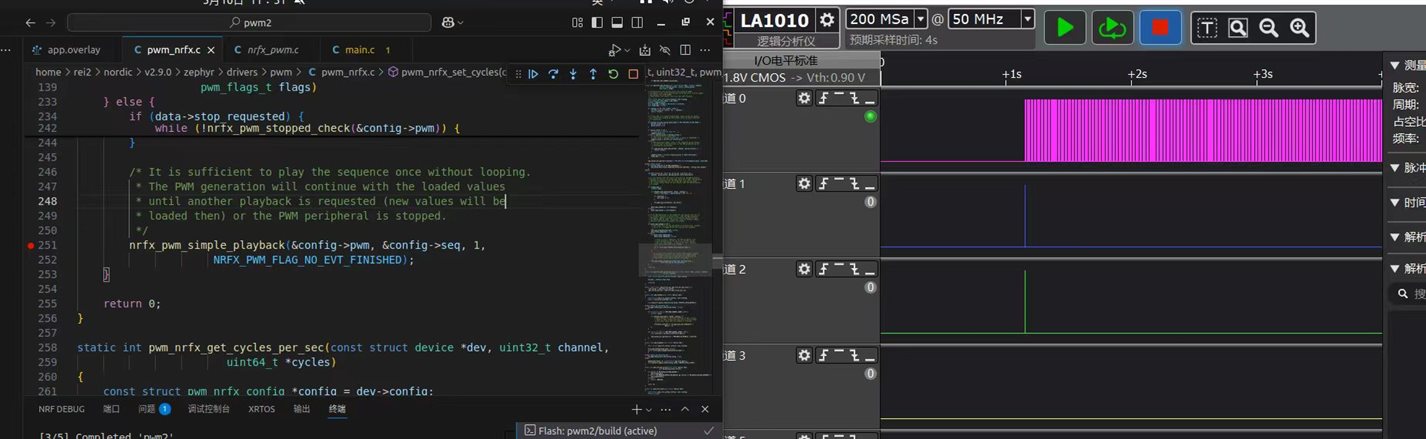The image size is (1426, 439).
Task: Open channel 0 settings gear
Action: click(804, 98)
